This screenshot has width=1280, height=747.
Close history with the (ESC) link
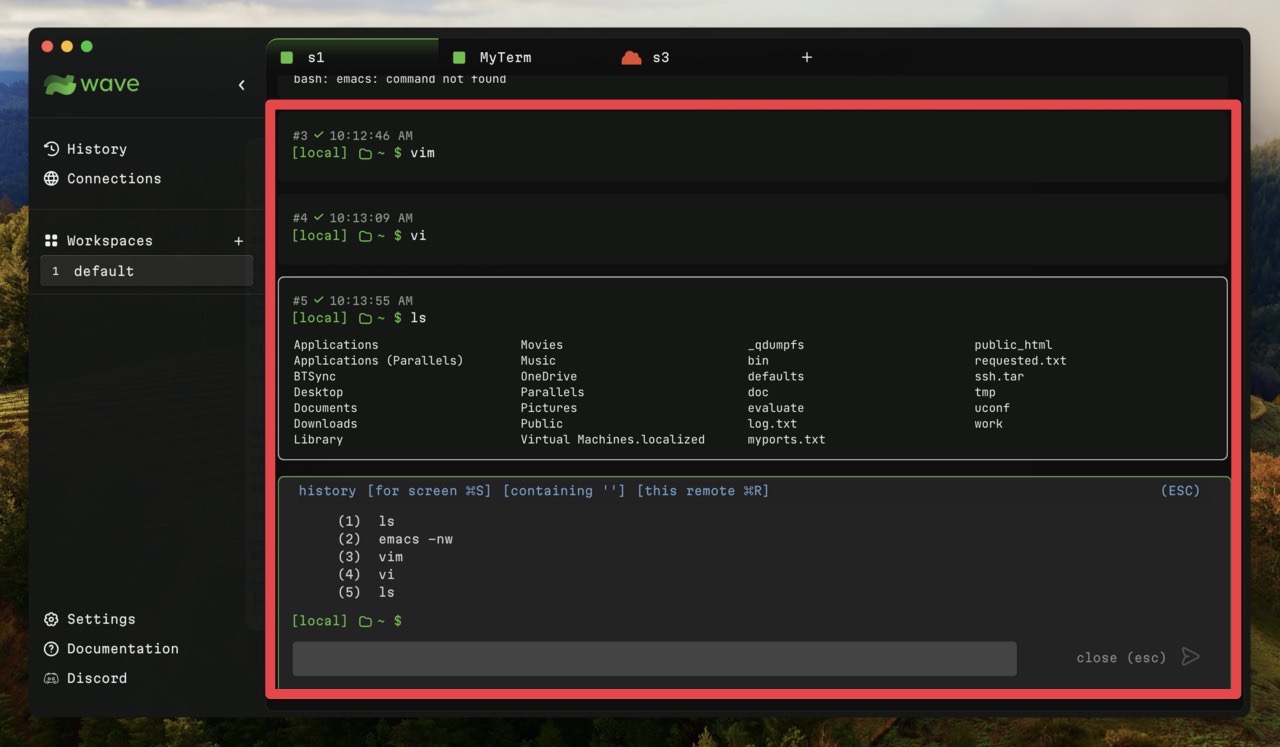click(x=1180, y=491)
